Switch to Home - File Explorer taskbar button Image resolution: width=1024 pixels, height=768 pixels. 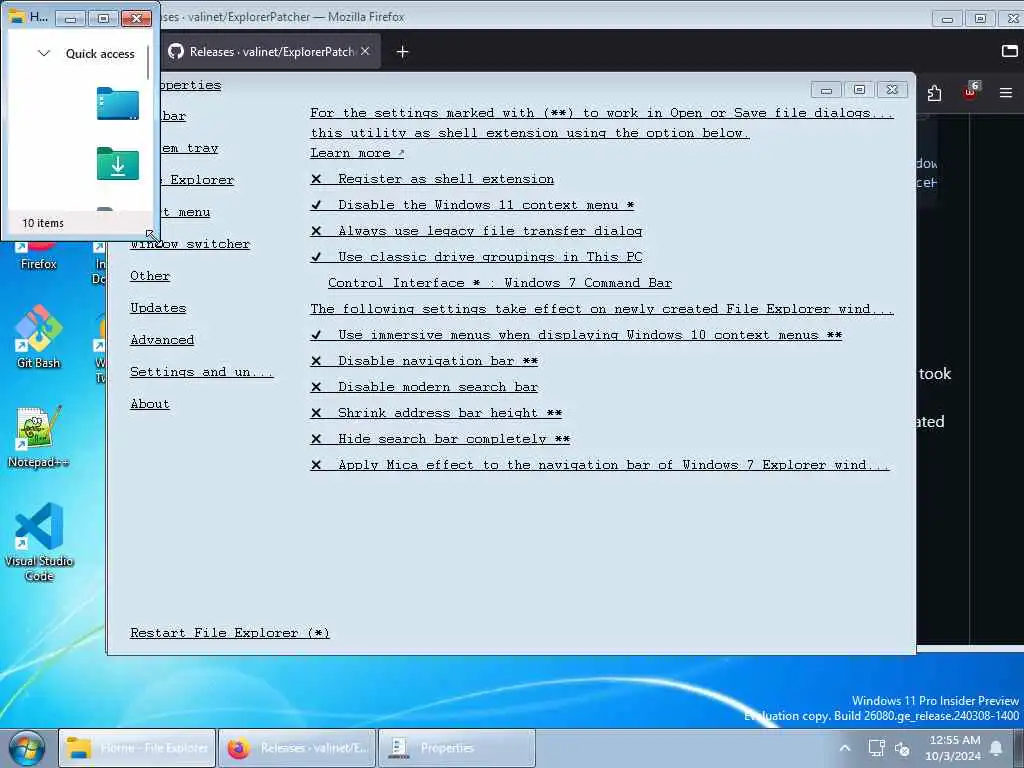(137, 748)
